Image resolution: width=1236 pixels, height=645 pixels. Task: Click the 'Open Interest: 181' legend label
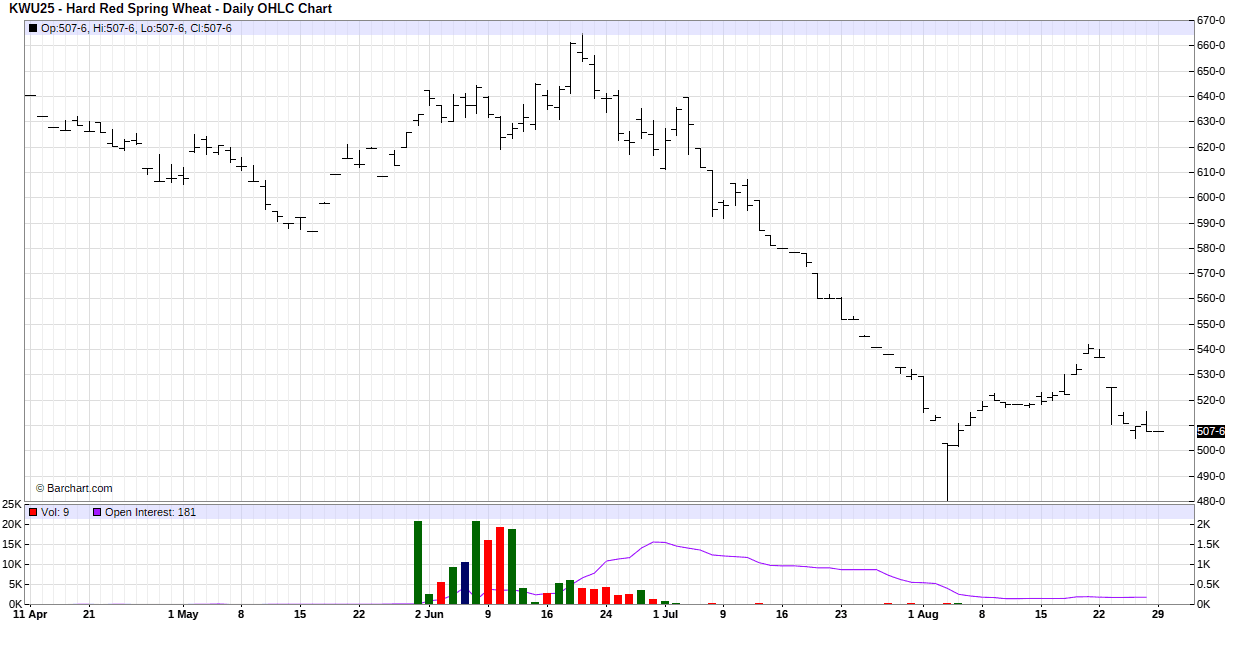point(151,512)
